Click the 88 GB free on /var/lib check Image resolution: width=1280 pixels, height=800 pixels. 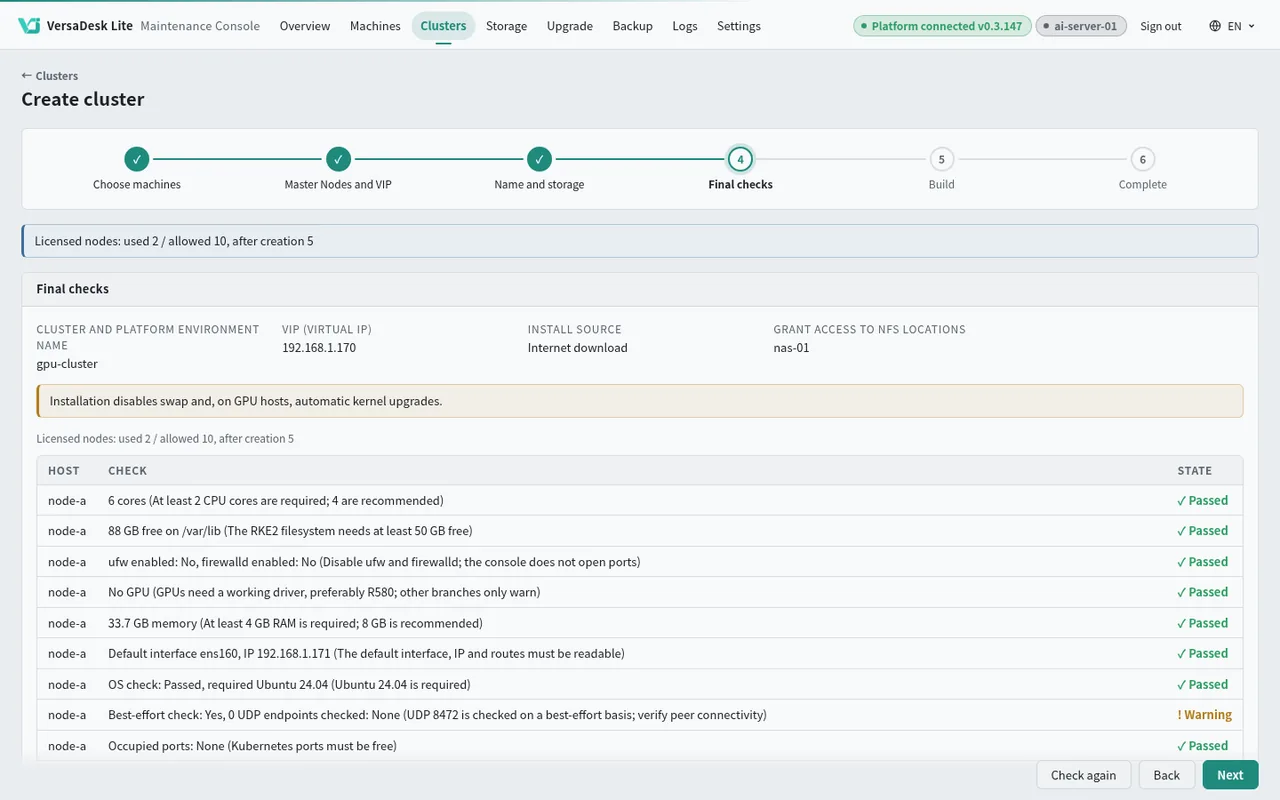[290, 531]
